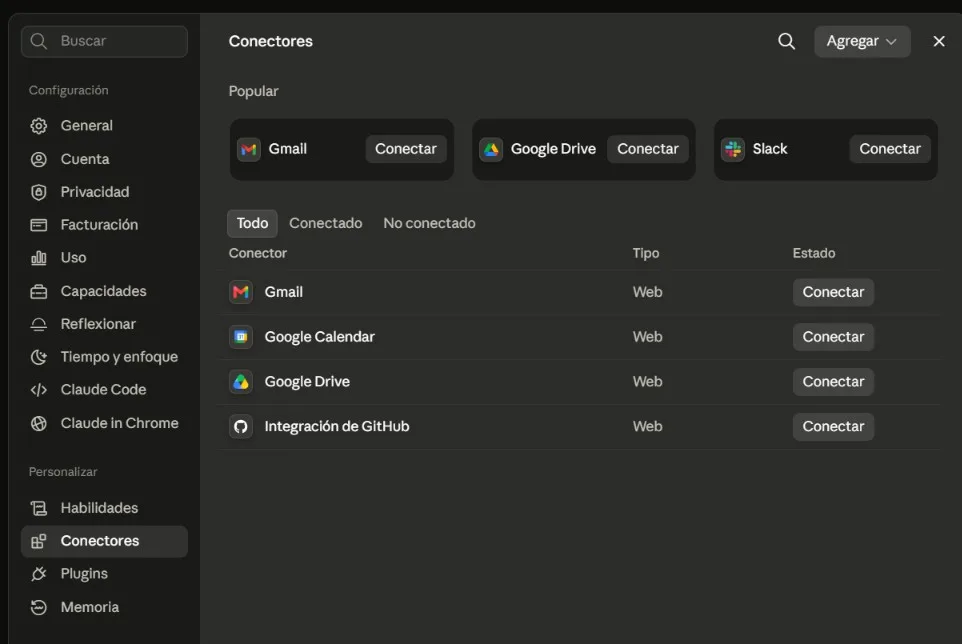Click the Uso bar chart icon
Image resolution: width=962 pixels, height=644 pixels.
pyautogui.click(x=39, y=258)
